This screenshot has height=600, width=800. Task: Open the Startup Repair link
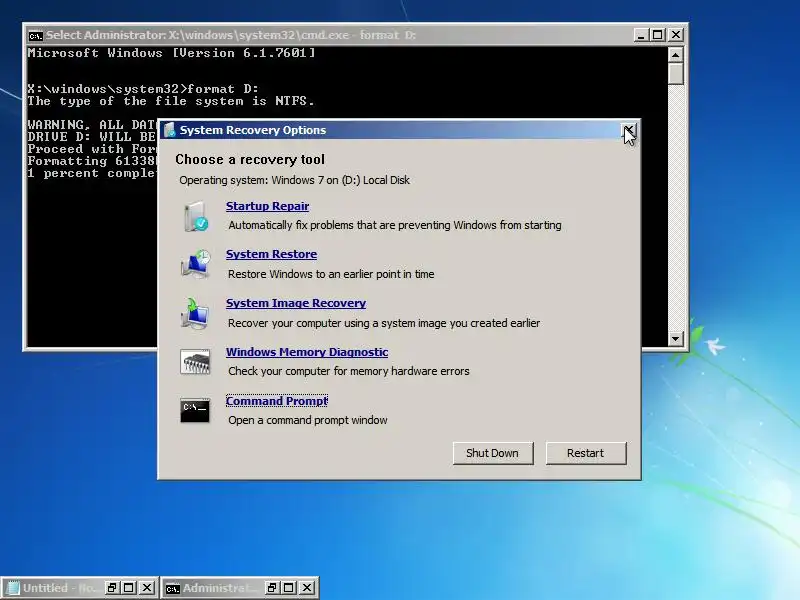267,206
